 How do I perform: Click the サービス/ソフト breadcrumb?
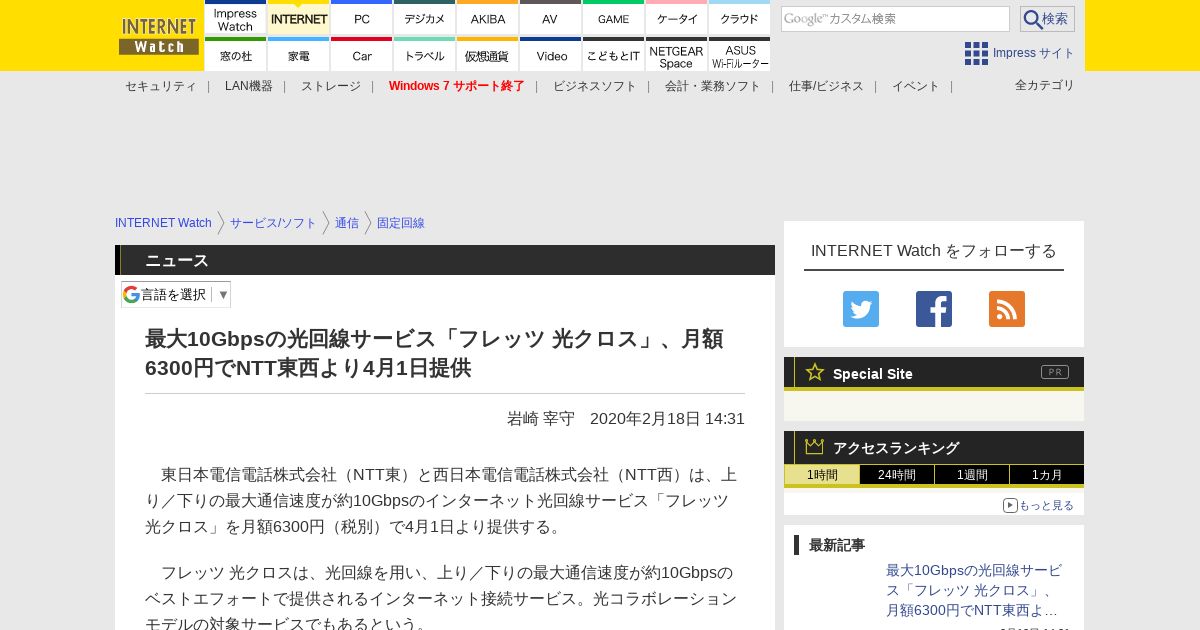point(273,223)
